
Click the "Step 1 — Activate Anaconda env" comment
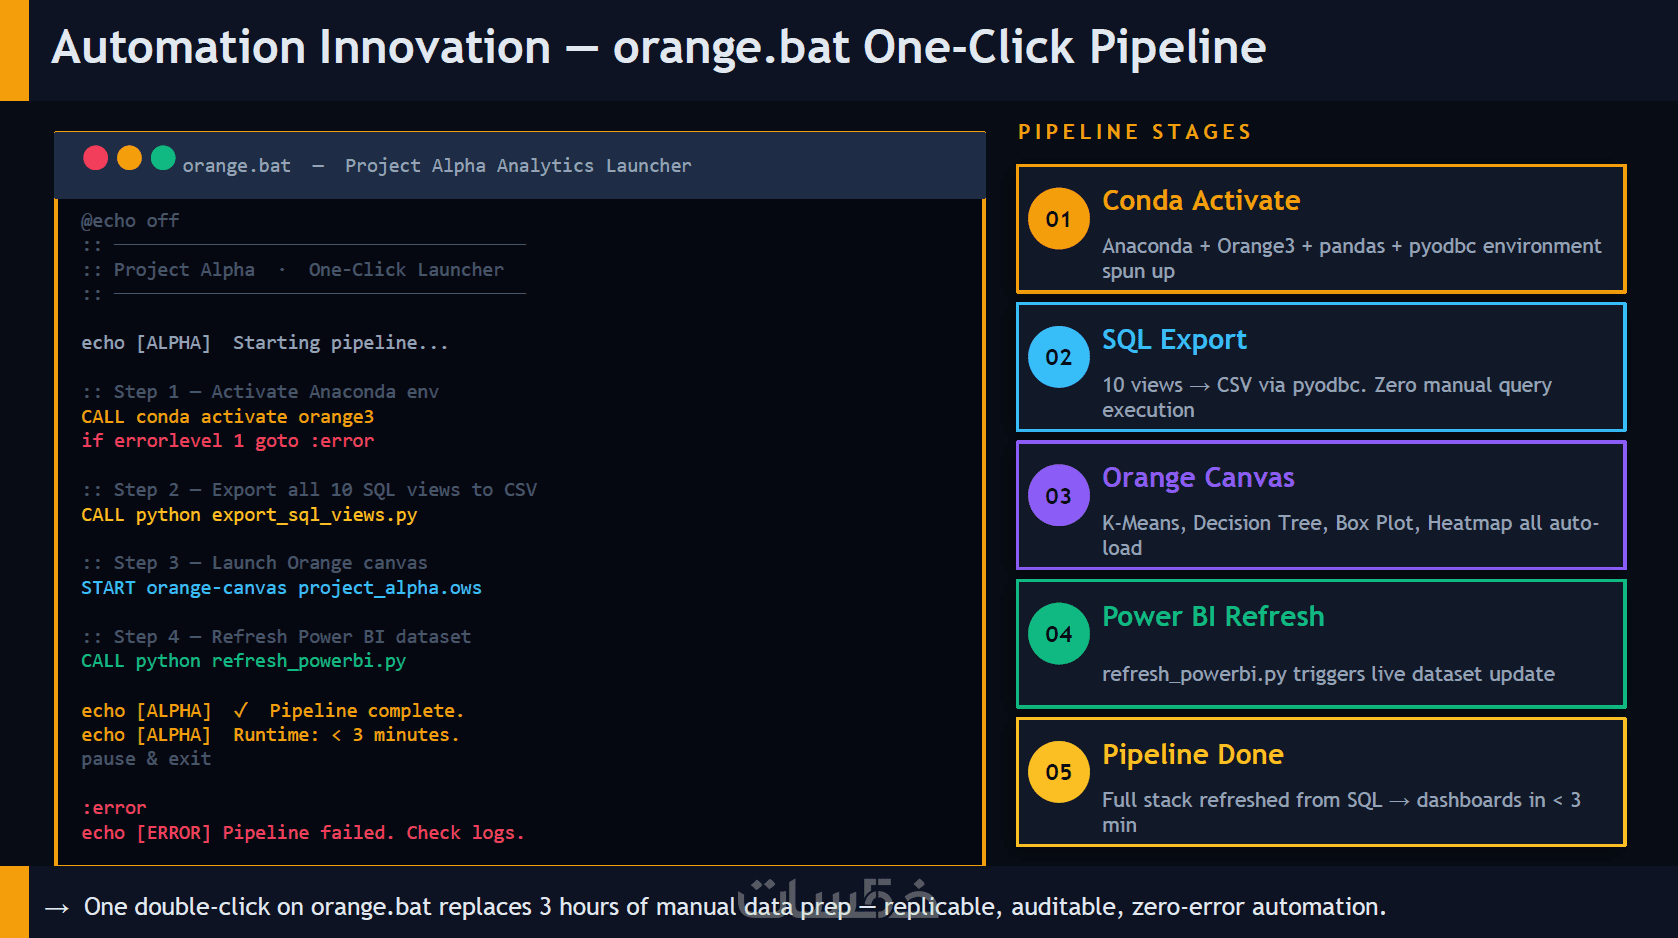coord(260,392)
